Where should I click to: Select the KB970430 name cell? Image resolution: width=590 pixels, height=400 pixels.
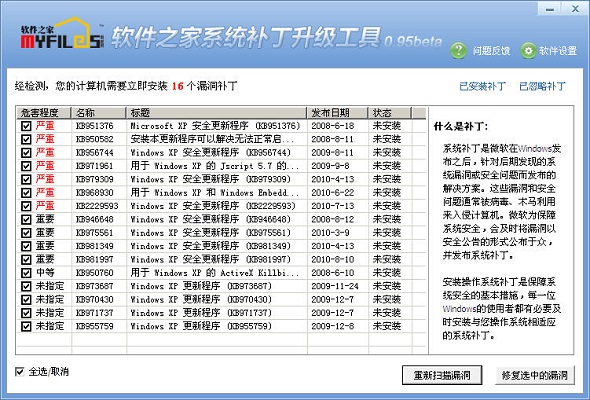tap(94, 300)
